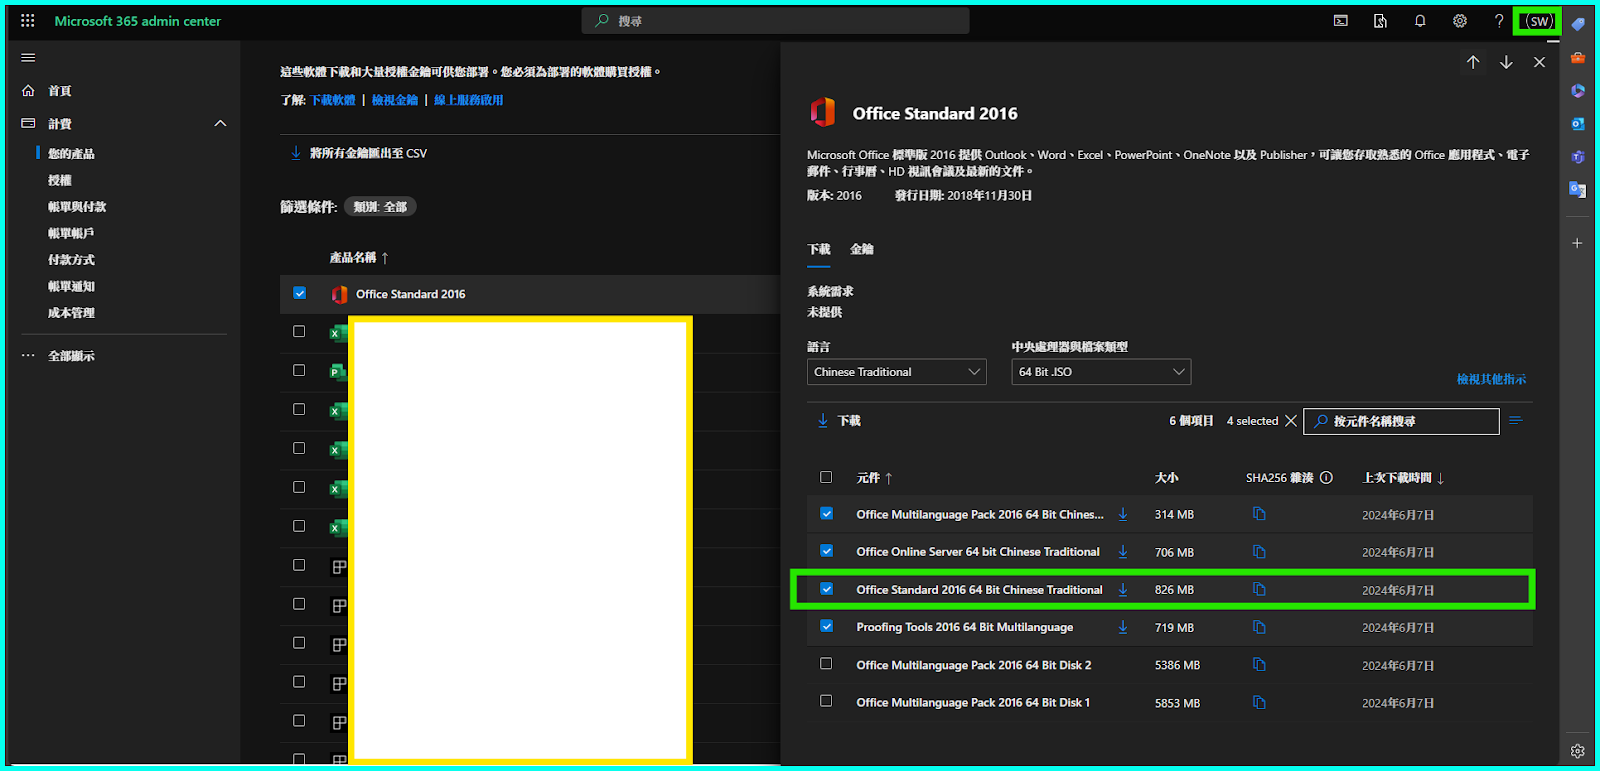Copy SHA256 hash for Office Online Server
Viewport: 1600px width, 771px height.
pos(1259,552)
